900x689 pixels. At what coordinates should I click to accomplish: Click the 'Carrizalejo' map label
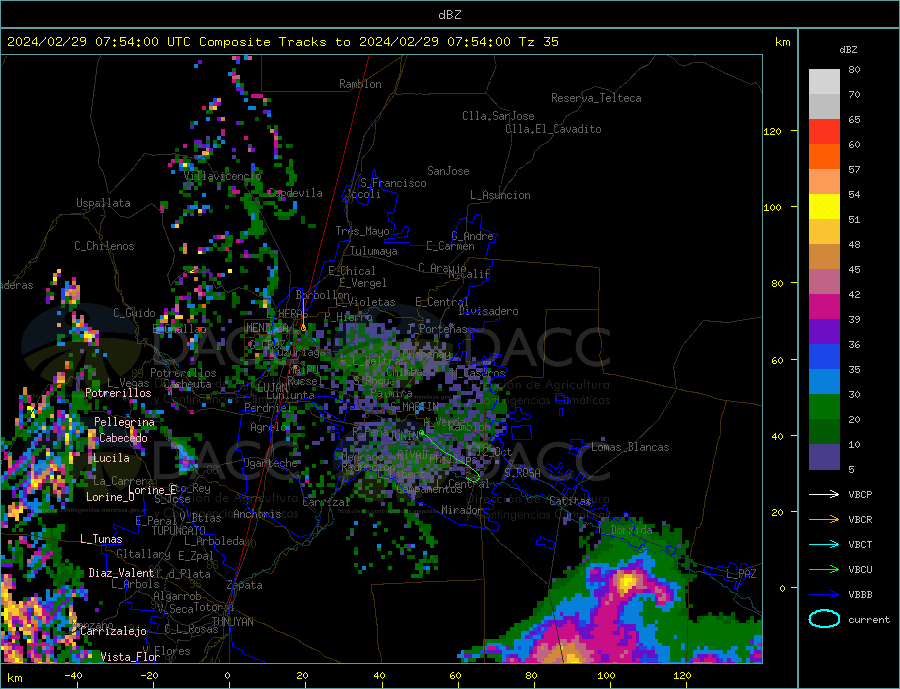click(113, 631)
